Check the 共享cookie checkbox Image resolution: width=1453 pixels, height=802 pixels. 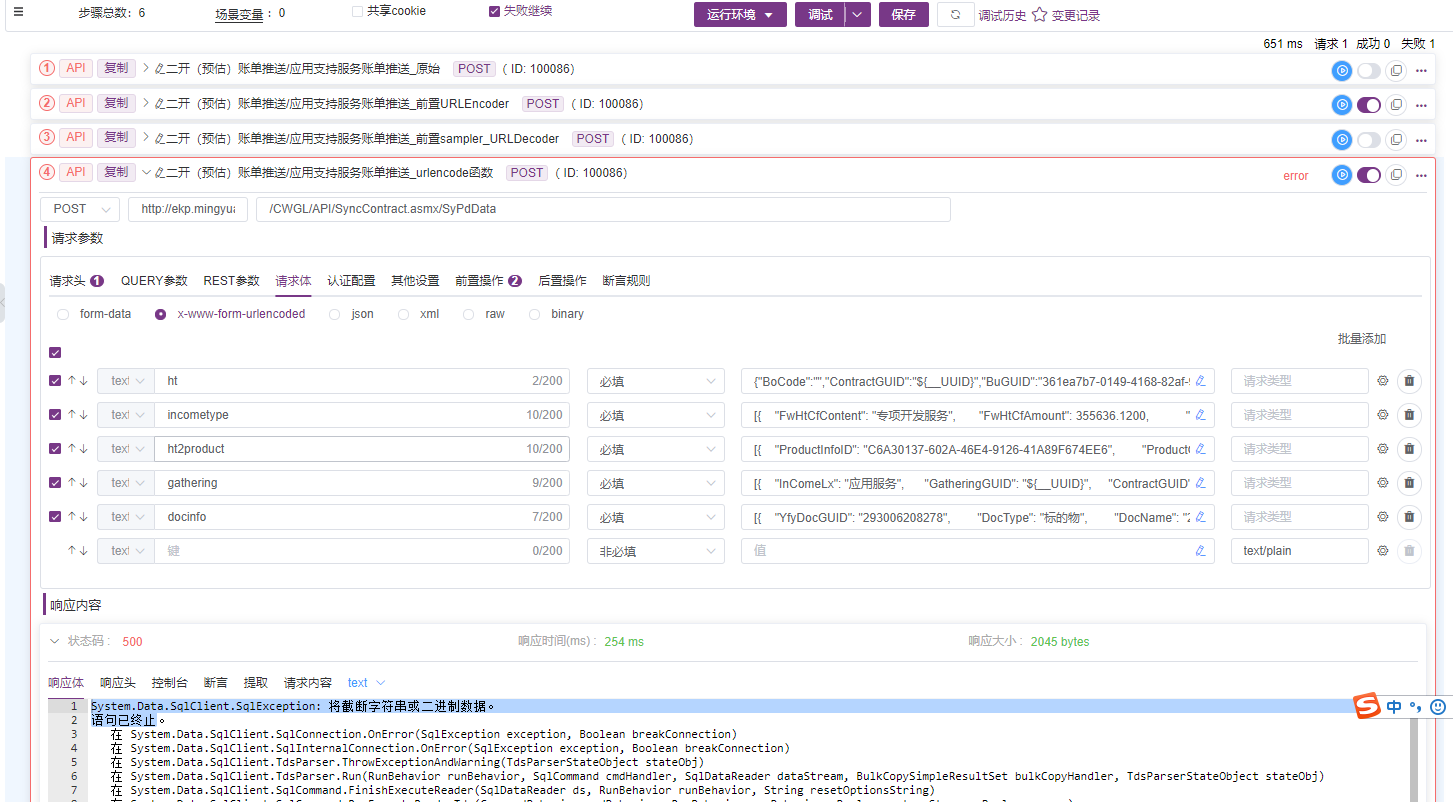[x=357, y=11]
